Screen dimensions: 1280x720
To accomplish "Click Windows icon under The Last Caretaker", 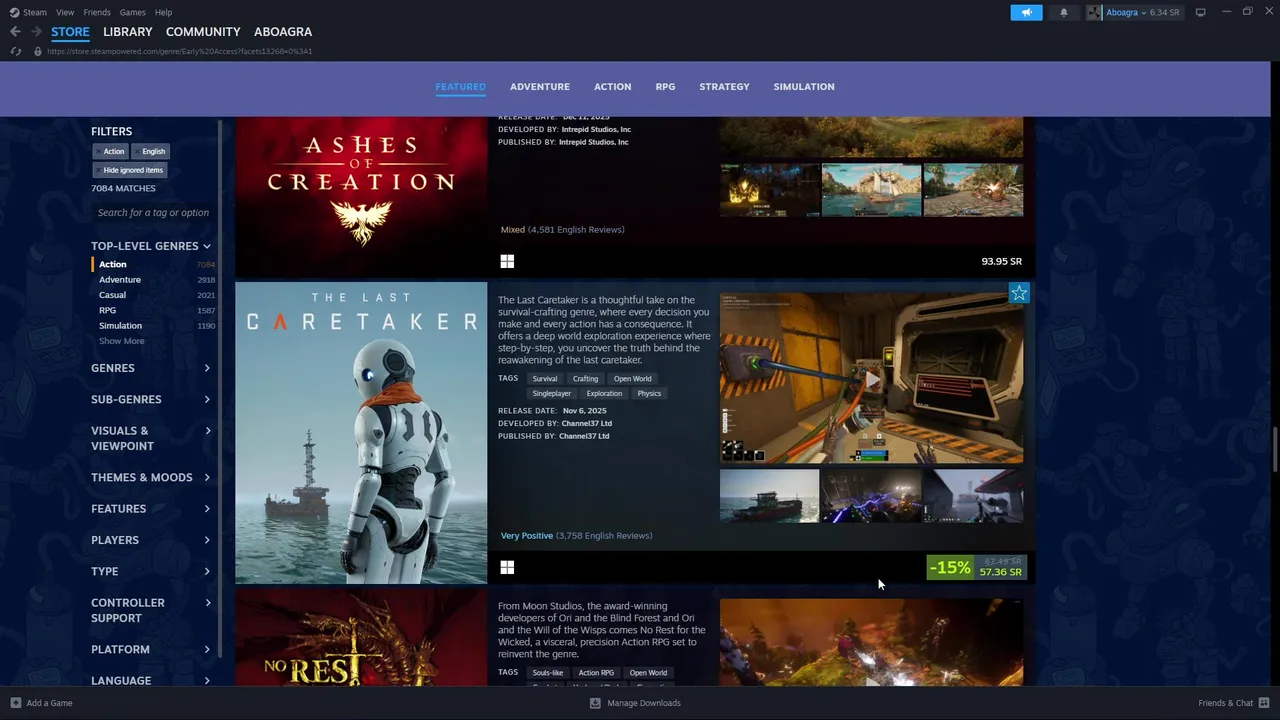I will point(507,567).
